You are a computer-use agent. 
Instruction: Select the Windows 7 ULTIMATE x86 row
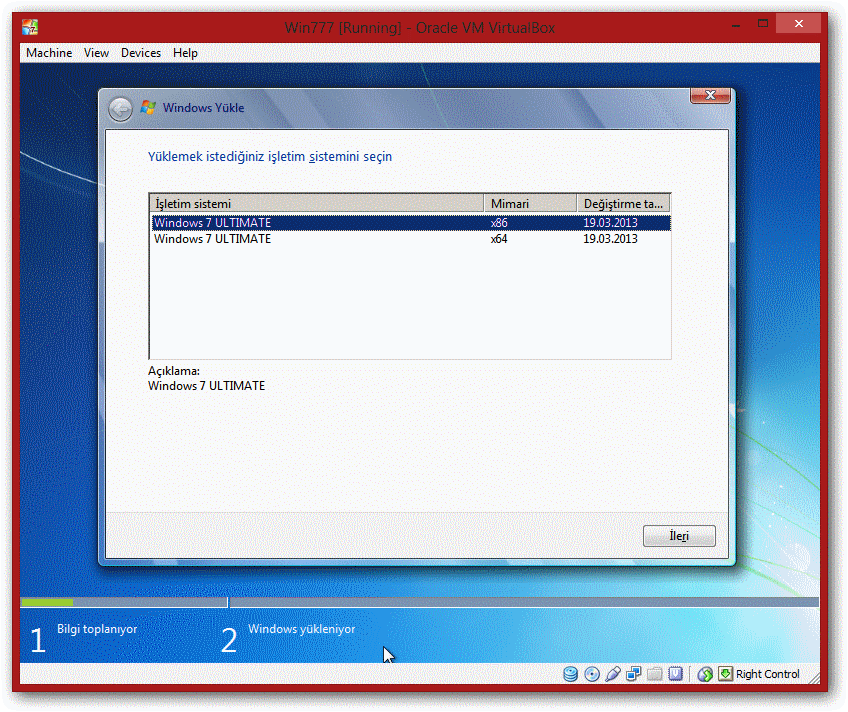click(411, 223)
